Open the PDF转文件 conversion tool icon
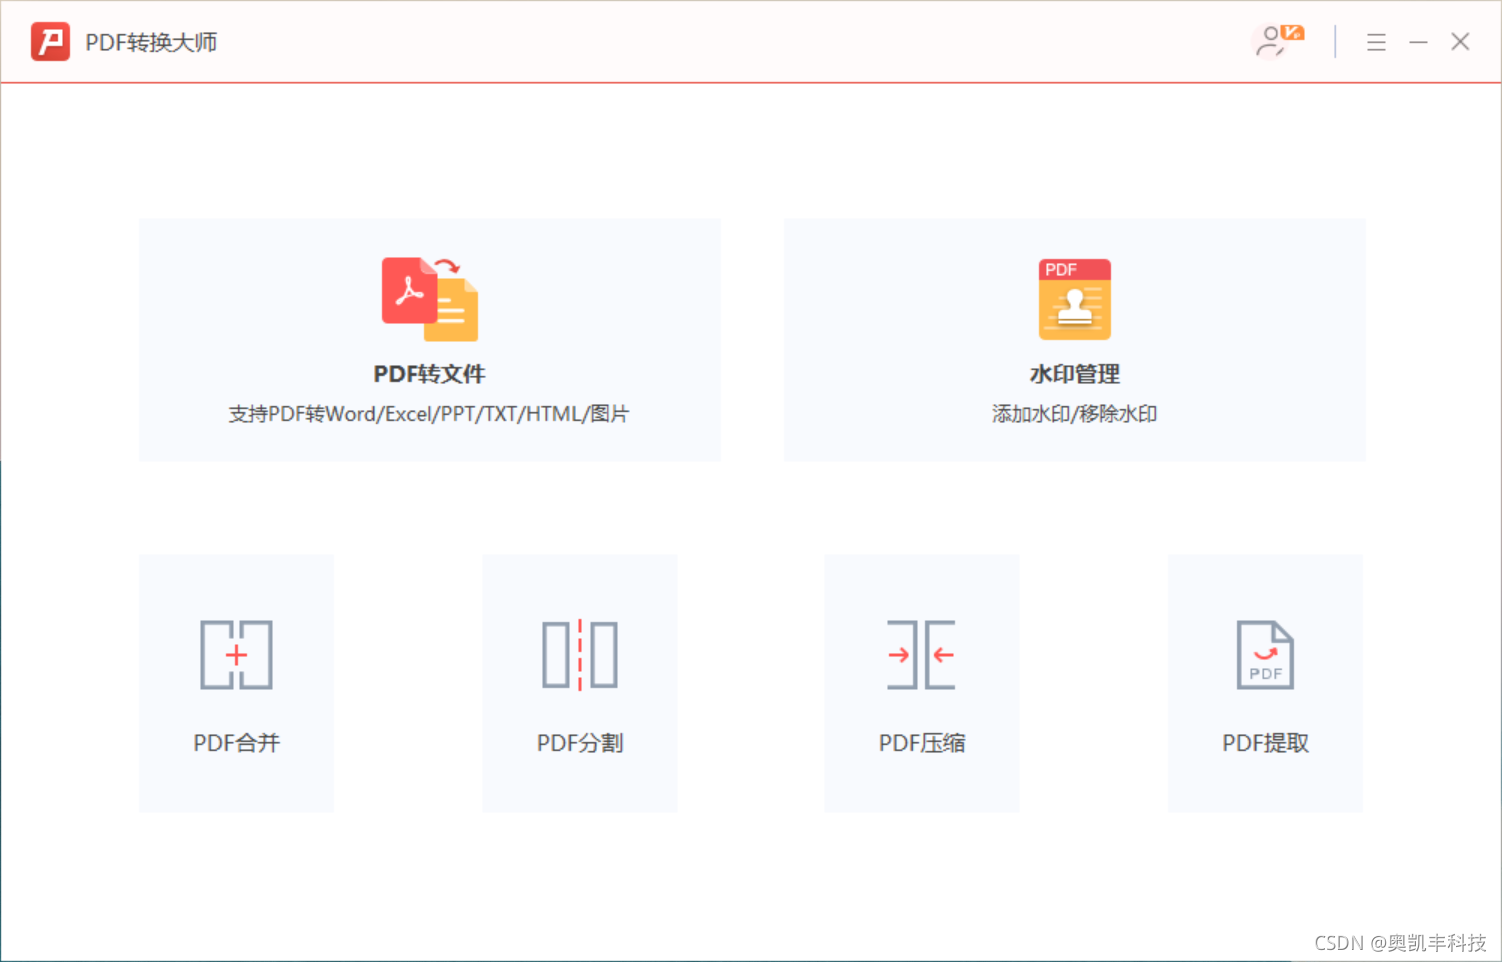Screen dimensions: 1502x962 tap(428, 297)
